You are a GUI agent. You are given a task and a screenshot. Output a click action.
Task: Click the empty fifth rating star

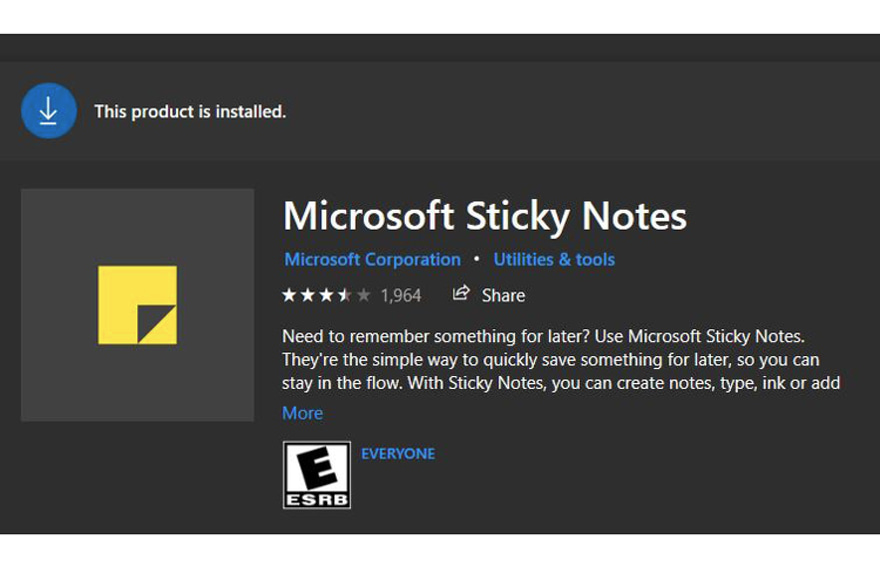pos(362,295)
